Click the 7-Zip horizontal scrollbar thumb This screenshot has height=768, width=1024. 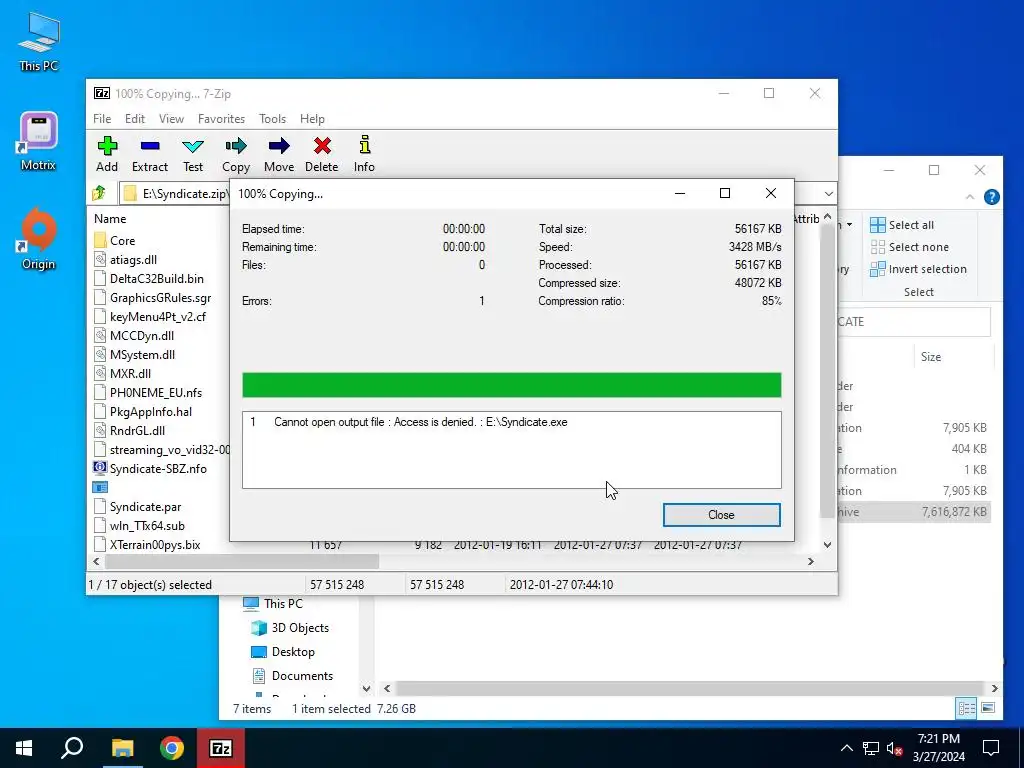pyautogui.click(x=242, y=561)
